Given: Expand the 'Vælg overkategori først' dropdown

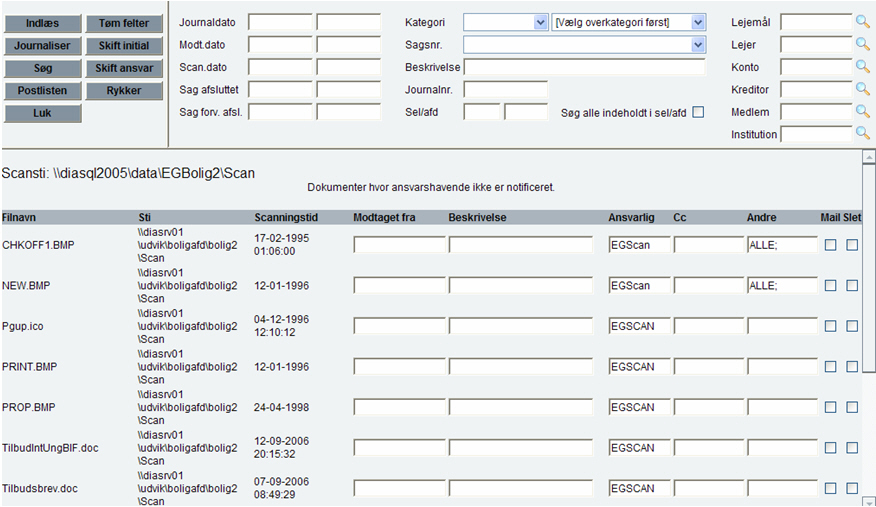Looking at the screenshot, I should [x=629, y=22].
